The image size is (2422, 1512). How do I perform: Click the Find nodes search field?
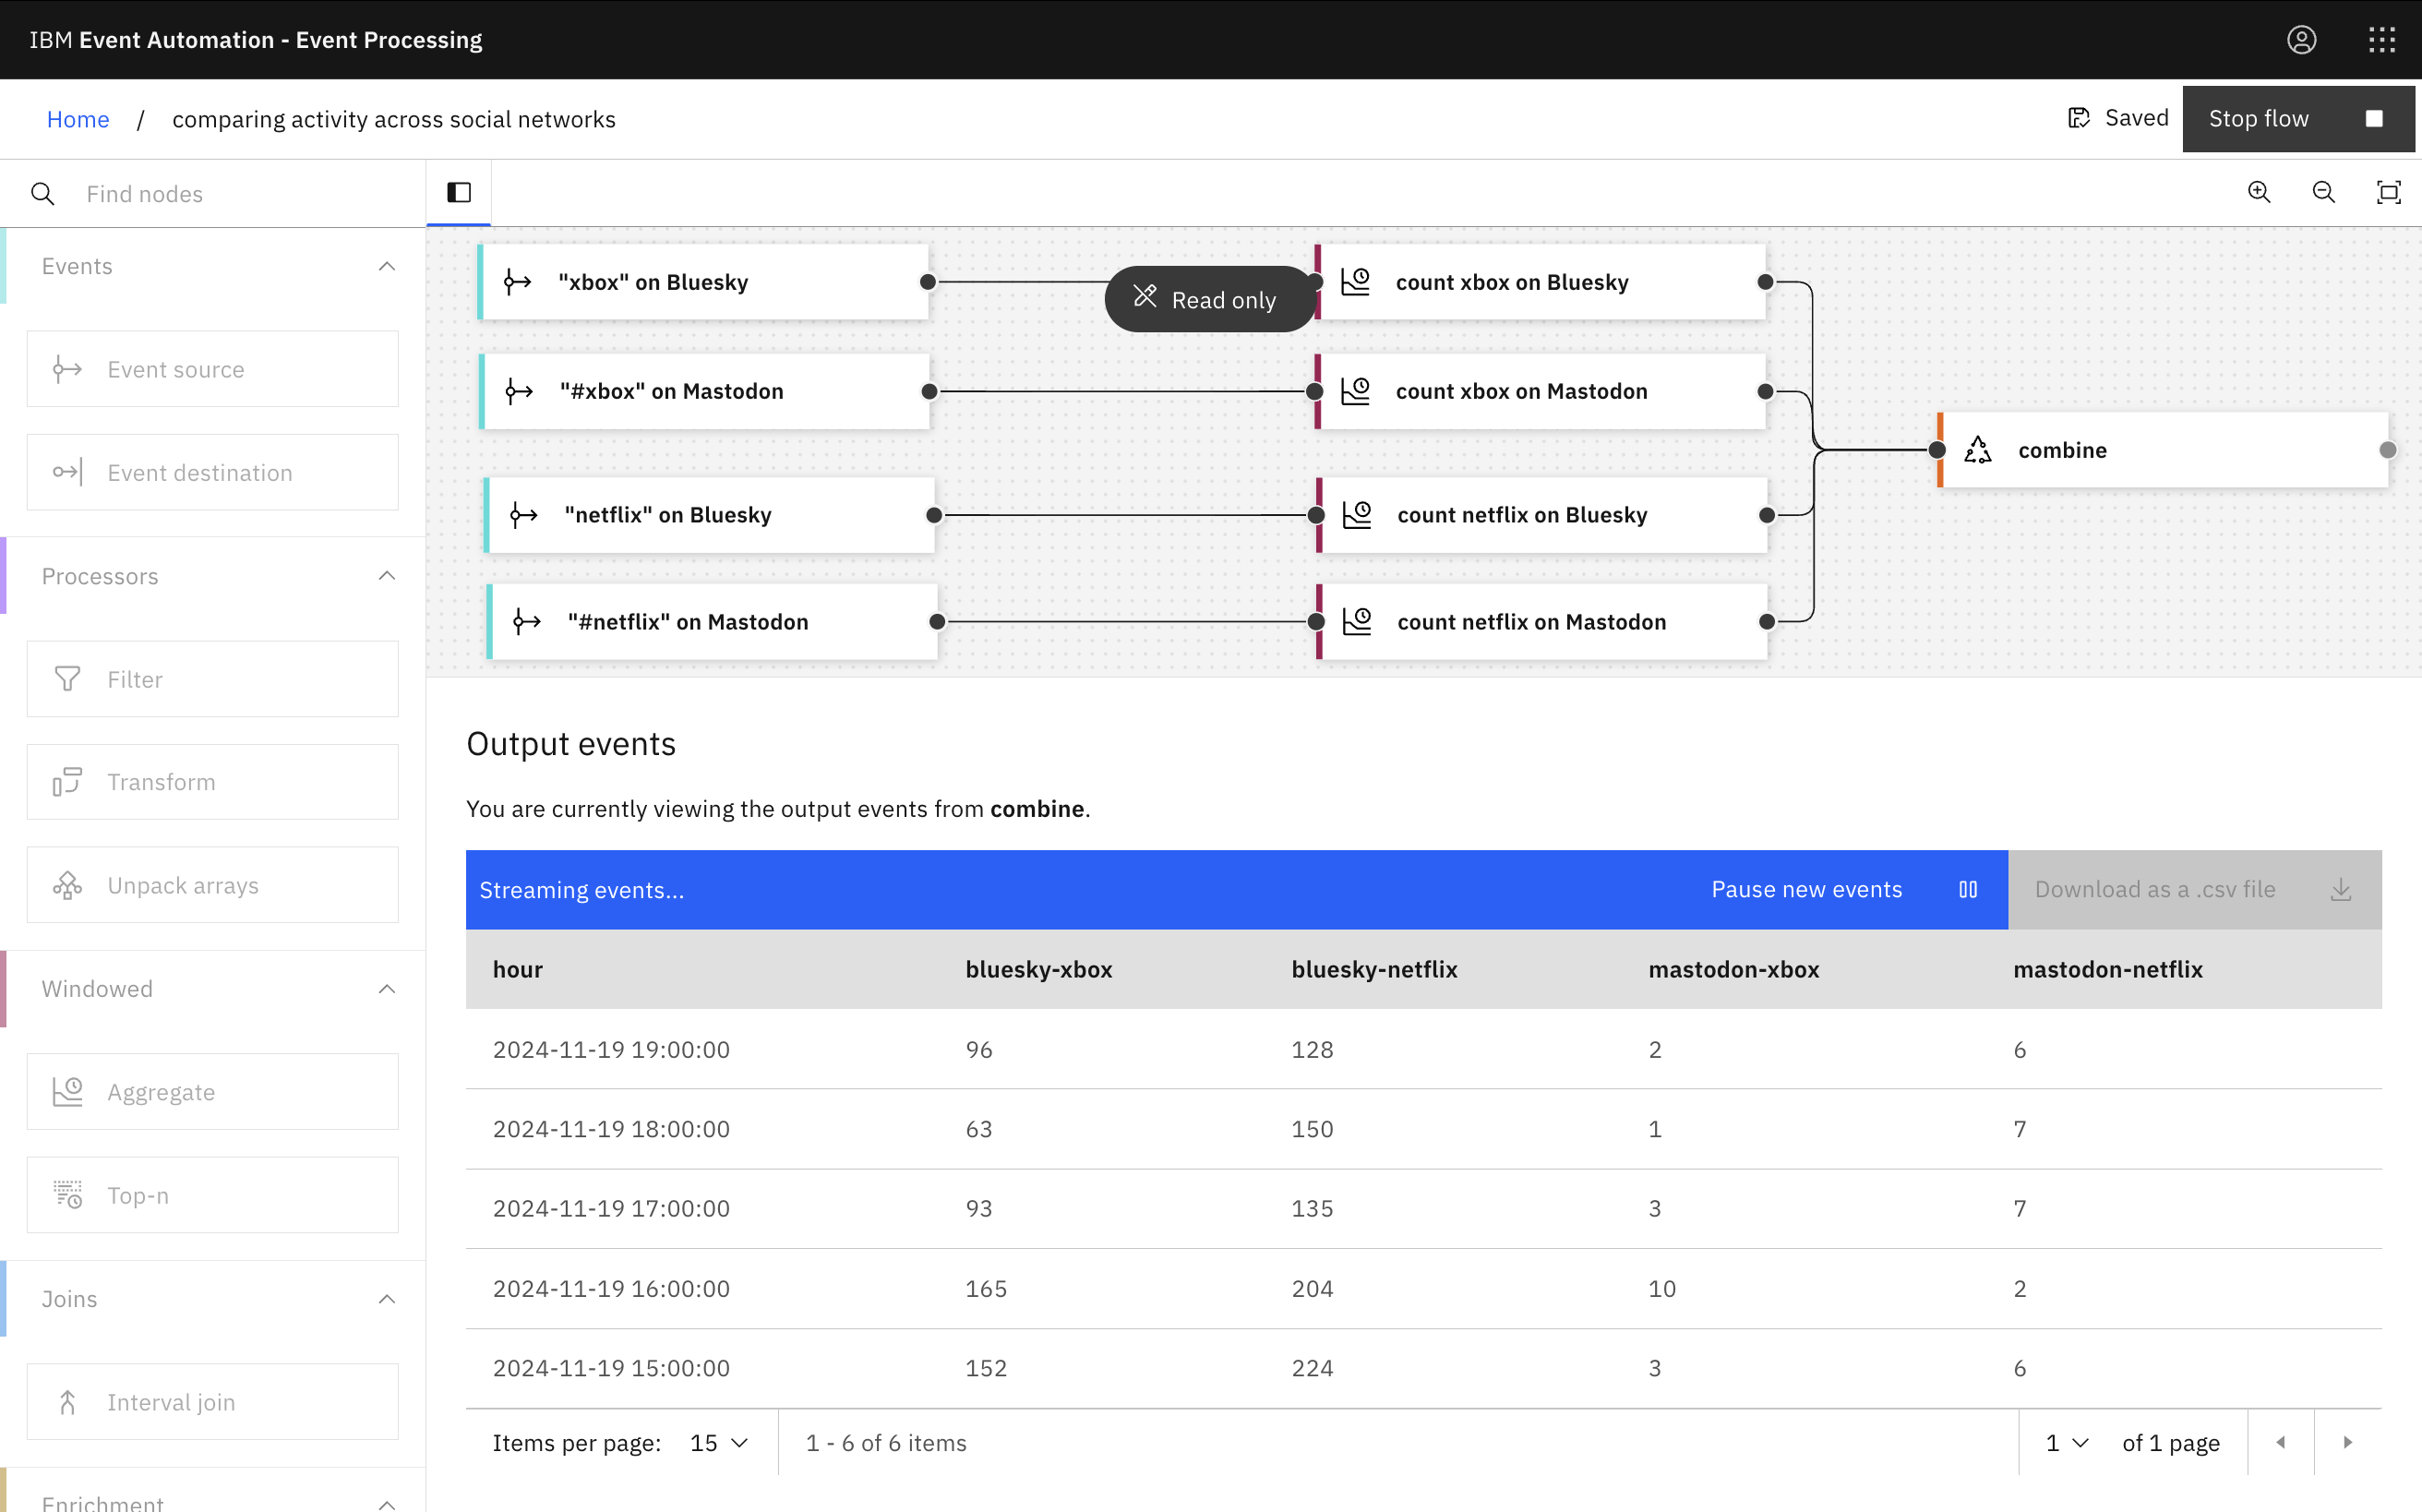[x=240, y=194]
